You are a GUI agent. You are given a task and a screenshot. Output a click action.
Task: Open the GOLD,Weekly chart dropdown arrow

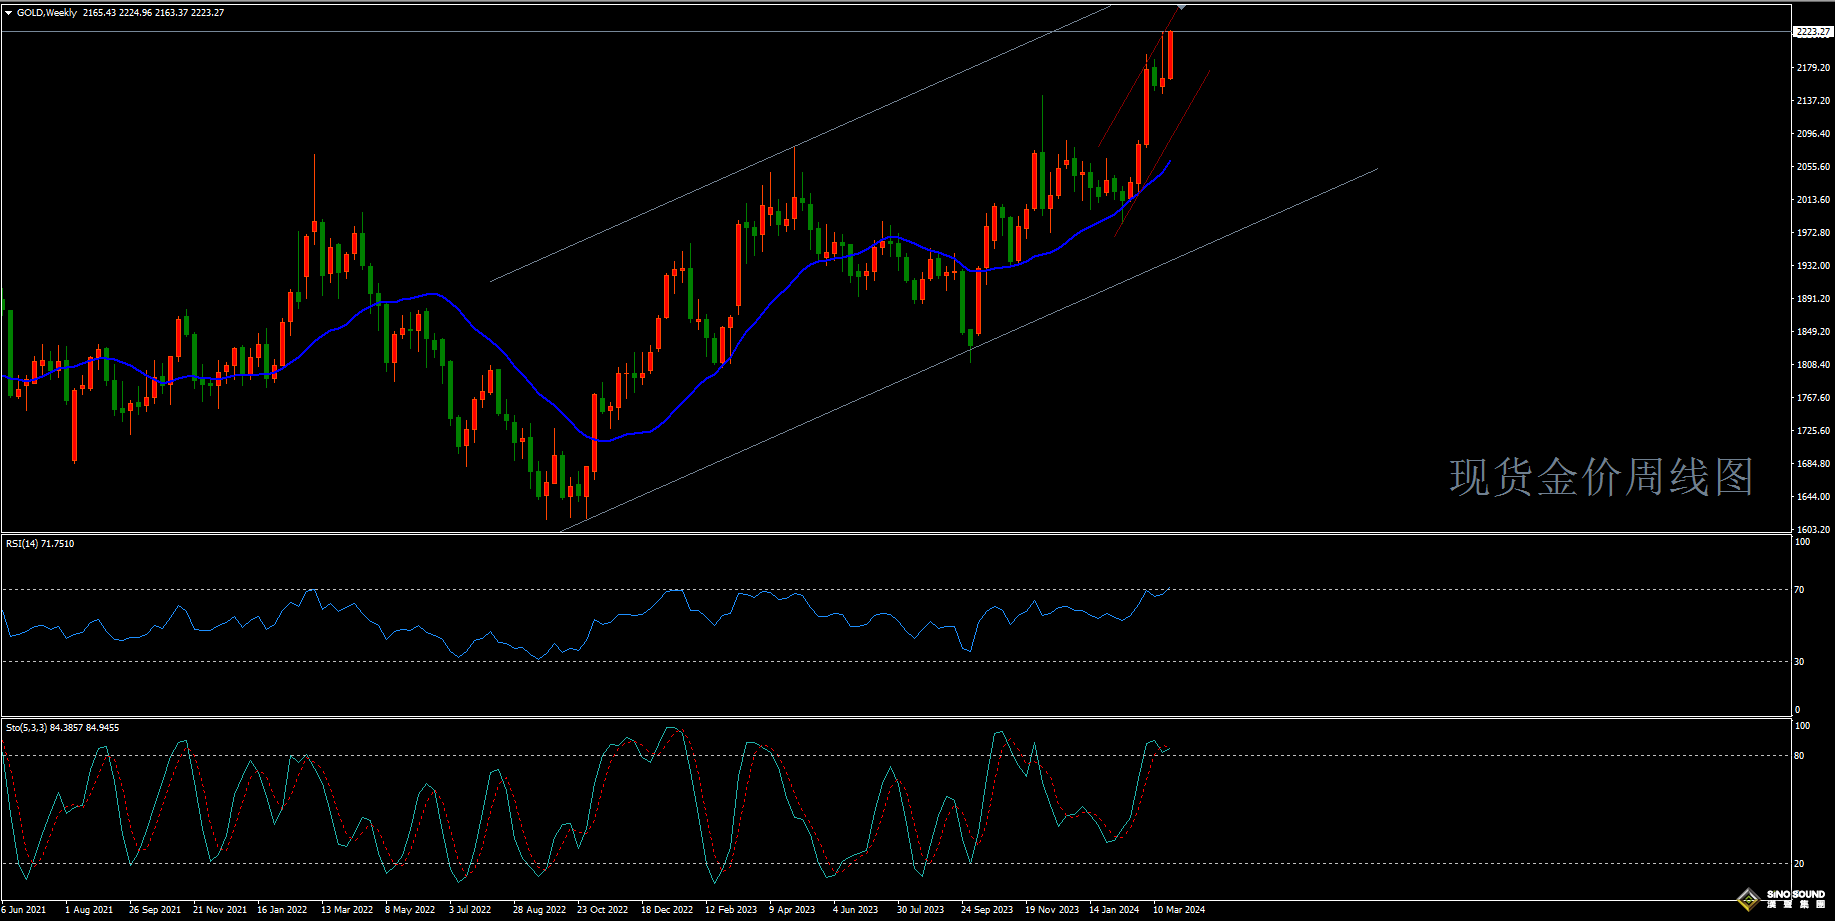tap(9, 13)
